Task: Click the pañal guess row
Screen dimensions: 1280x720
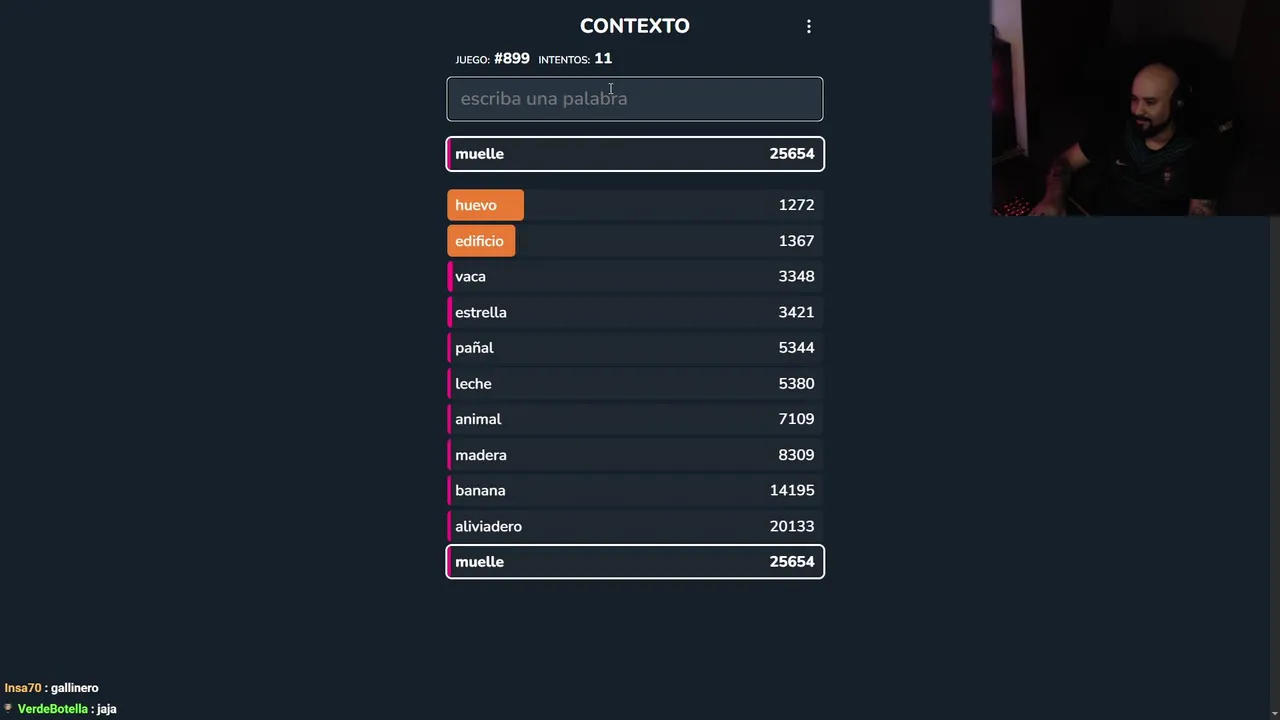Action: point(634,348)
